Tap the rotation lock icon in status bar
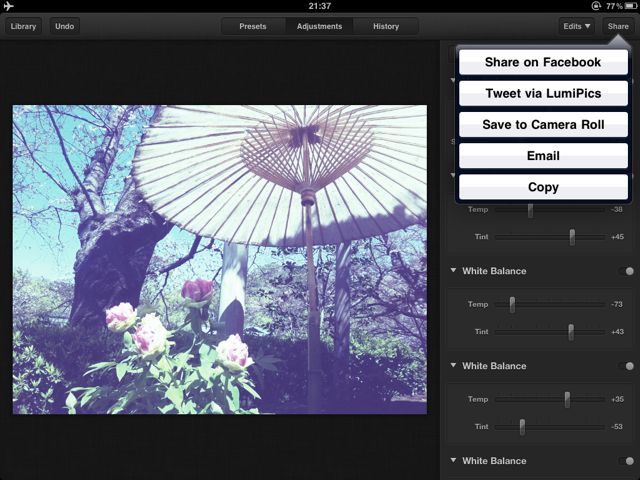This screenshot has width=640, height=480. [596, 6]
